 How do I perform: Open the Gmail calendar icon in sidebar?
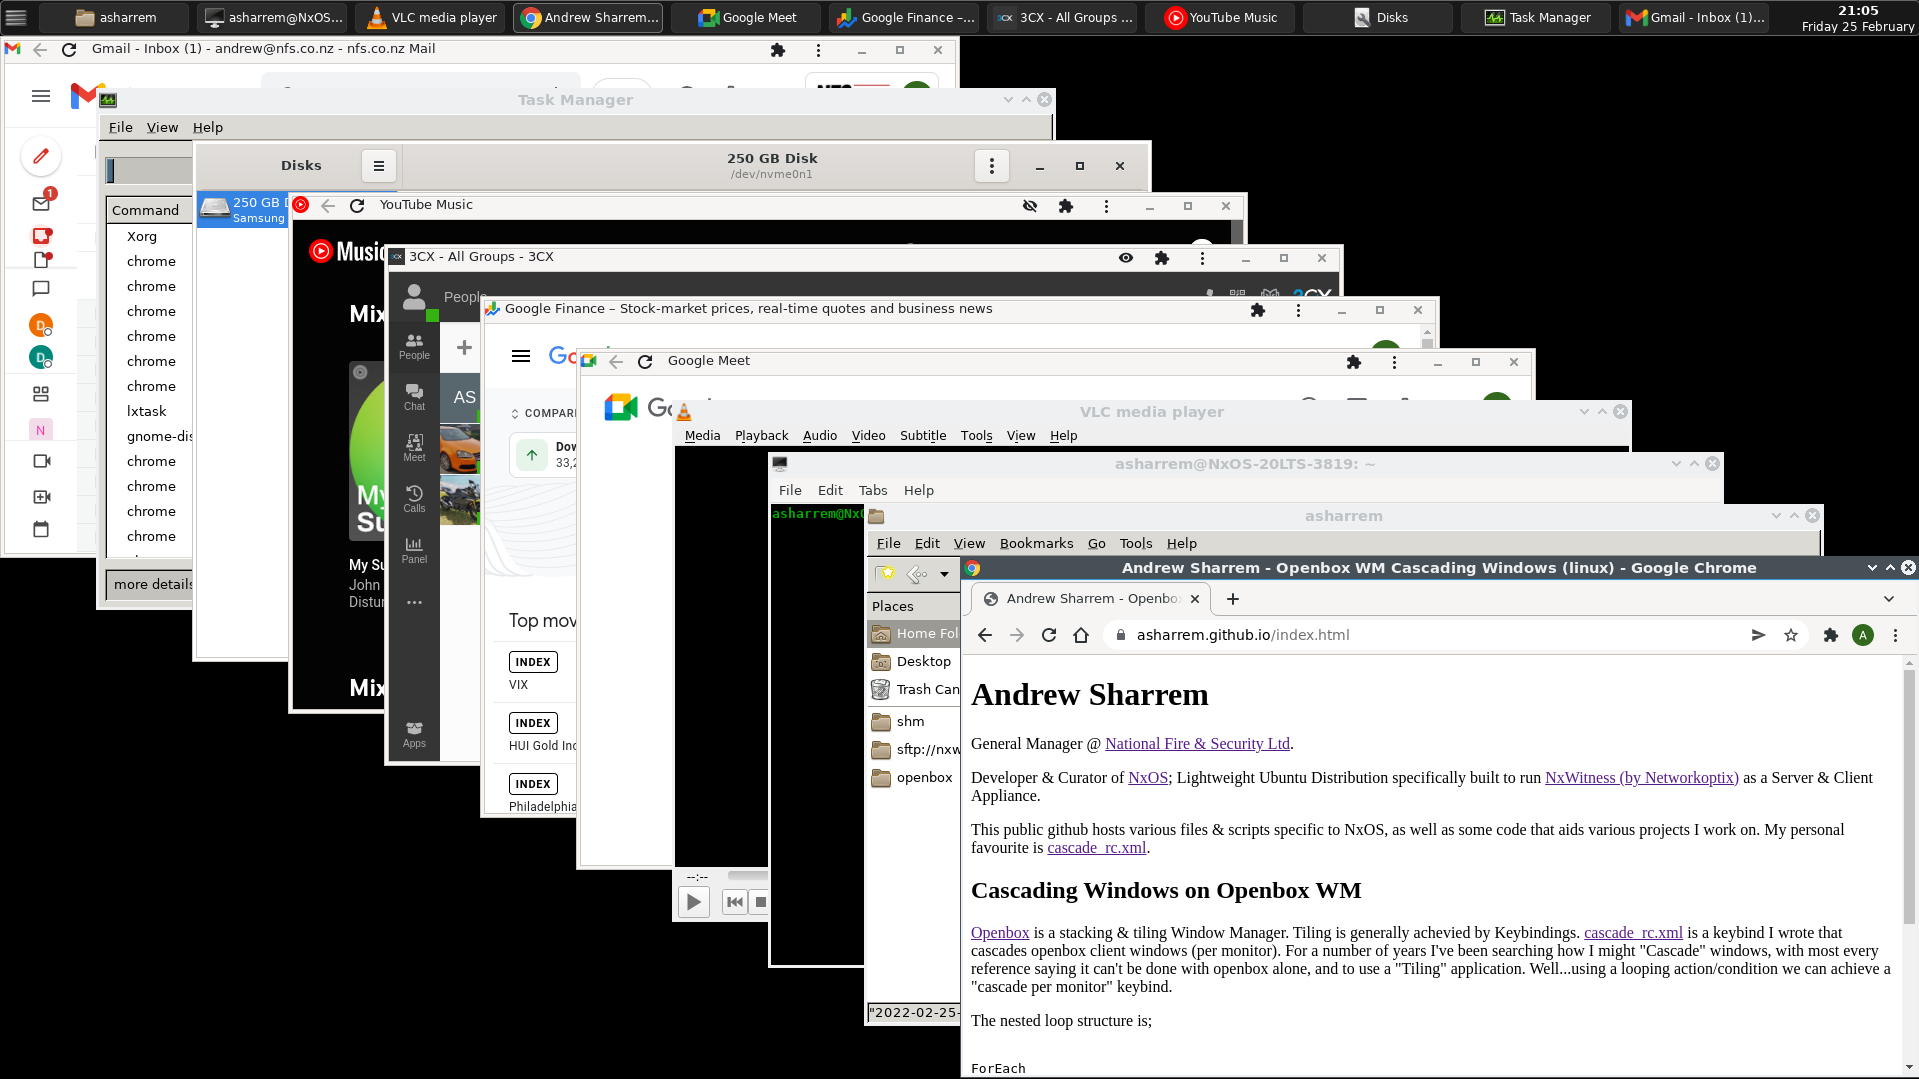[41, 530]
